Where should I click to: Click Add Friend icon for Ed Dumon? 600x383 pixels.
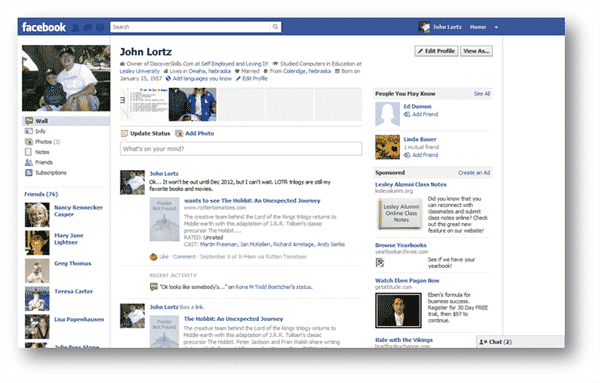pyautogui.click(x=407, y=114)
